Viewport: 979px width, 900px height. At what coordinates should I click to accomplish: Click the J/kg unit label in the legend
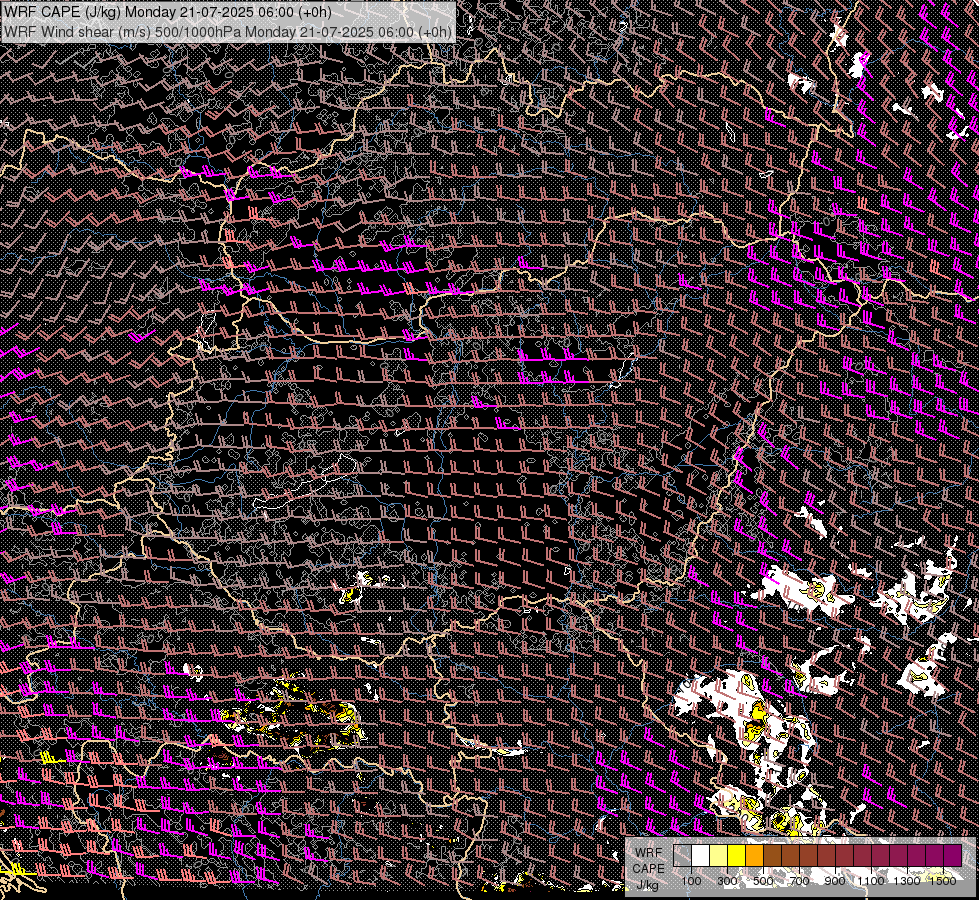point(648,885)
